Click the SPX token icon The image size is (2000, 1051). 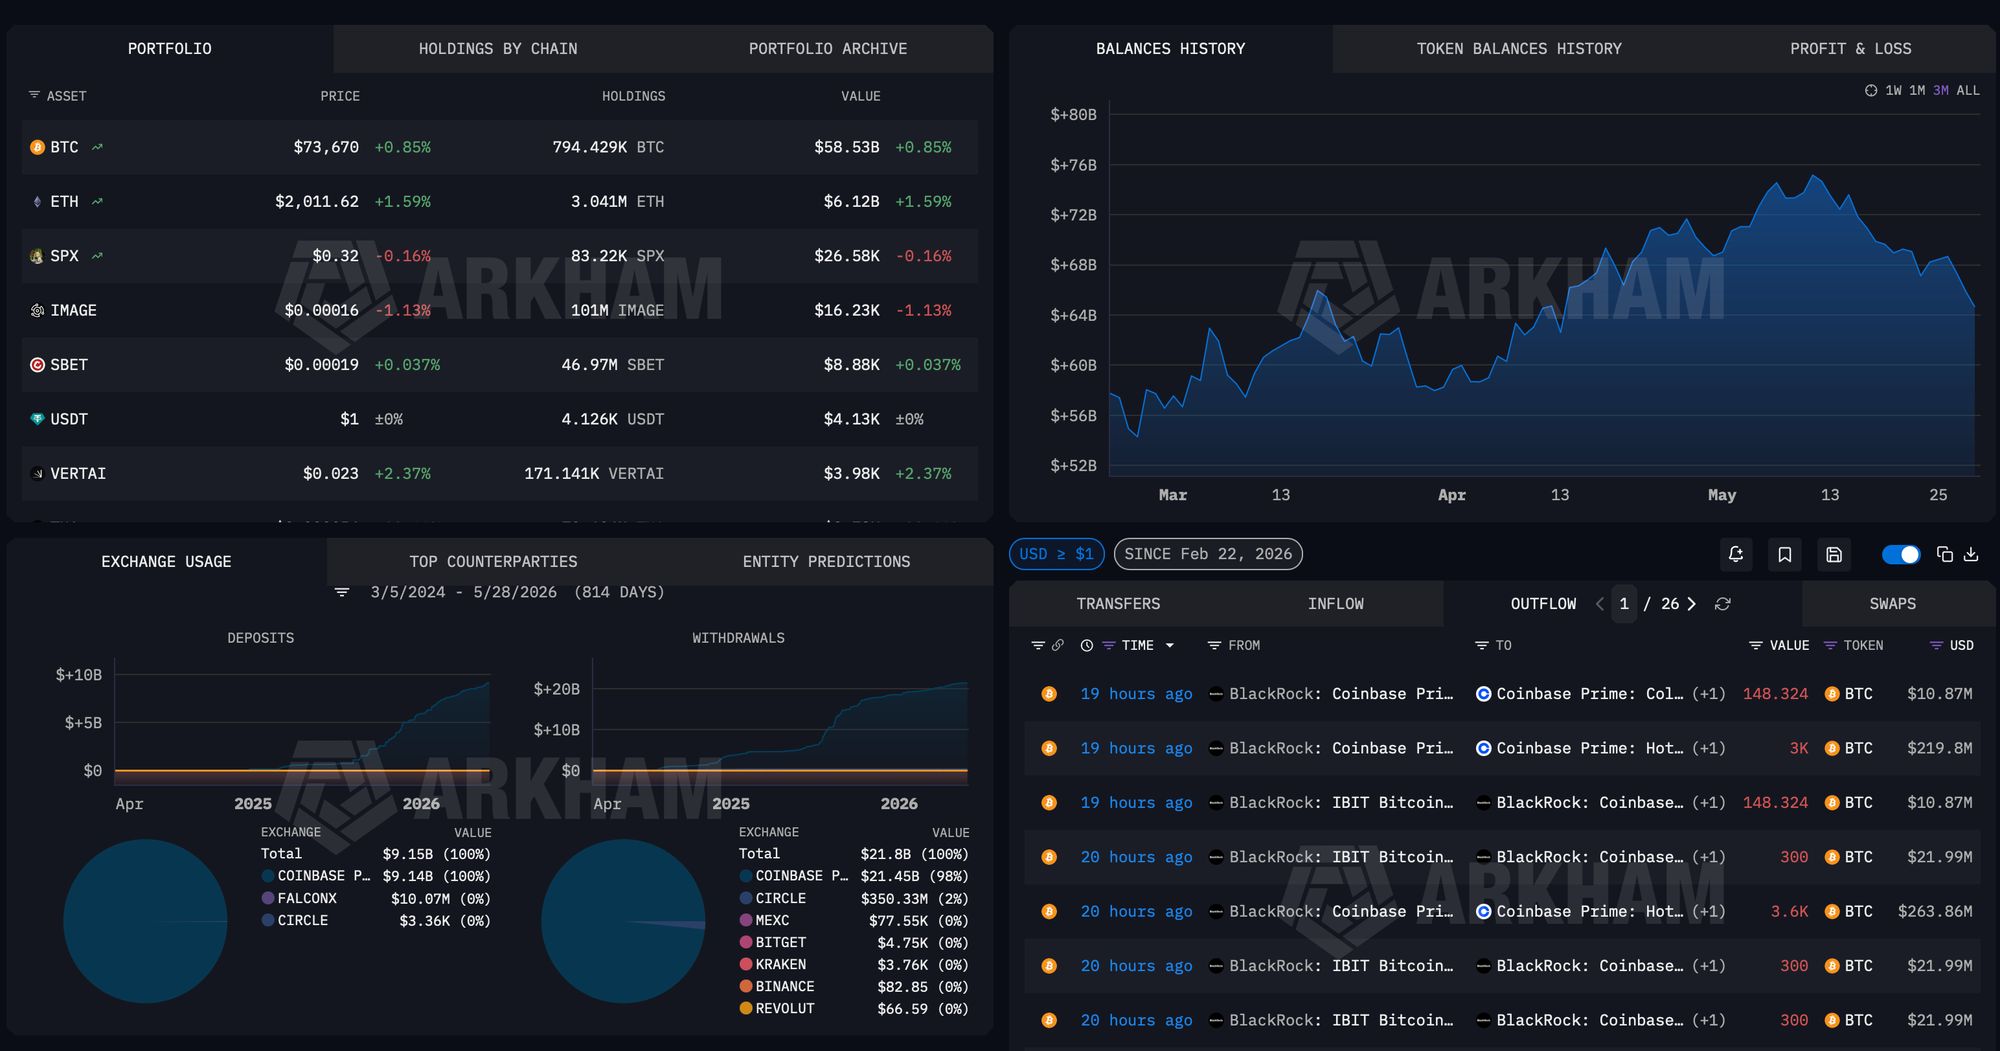[37, 256]
